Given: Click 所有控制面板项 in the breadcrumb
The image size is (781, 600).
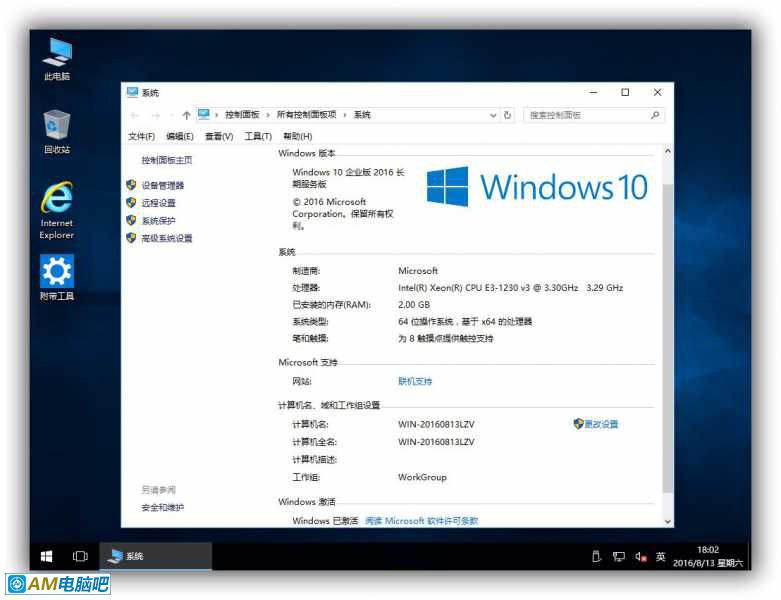Looking at the screenshot, I should pyautogui.click(x=306, y=115).
